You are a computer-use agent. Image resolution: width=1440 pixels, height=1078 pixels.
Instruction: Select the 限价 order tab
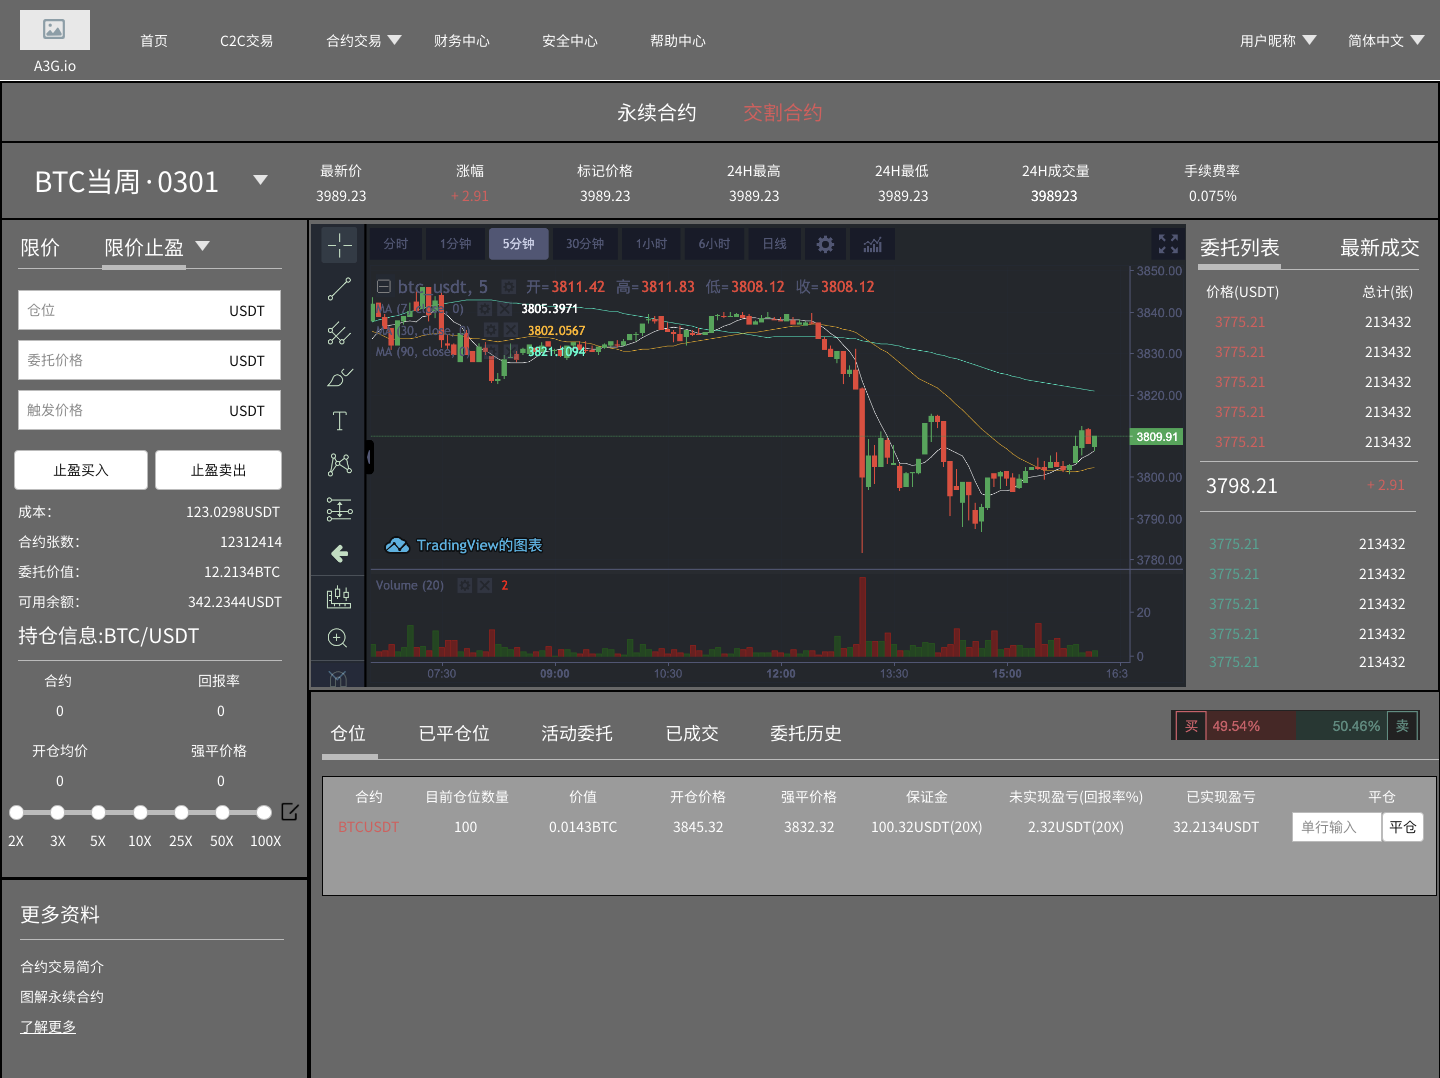40,248
